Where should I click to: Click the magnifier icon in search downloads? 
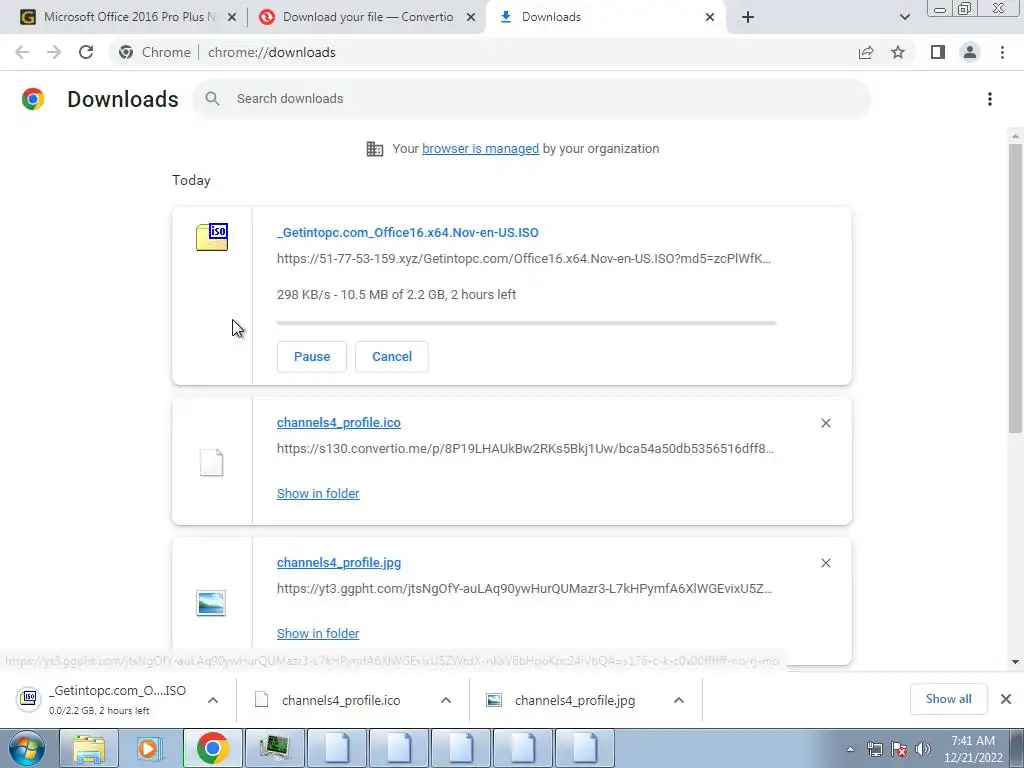[x=212, y=99]
